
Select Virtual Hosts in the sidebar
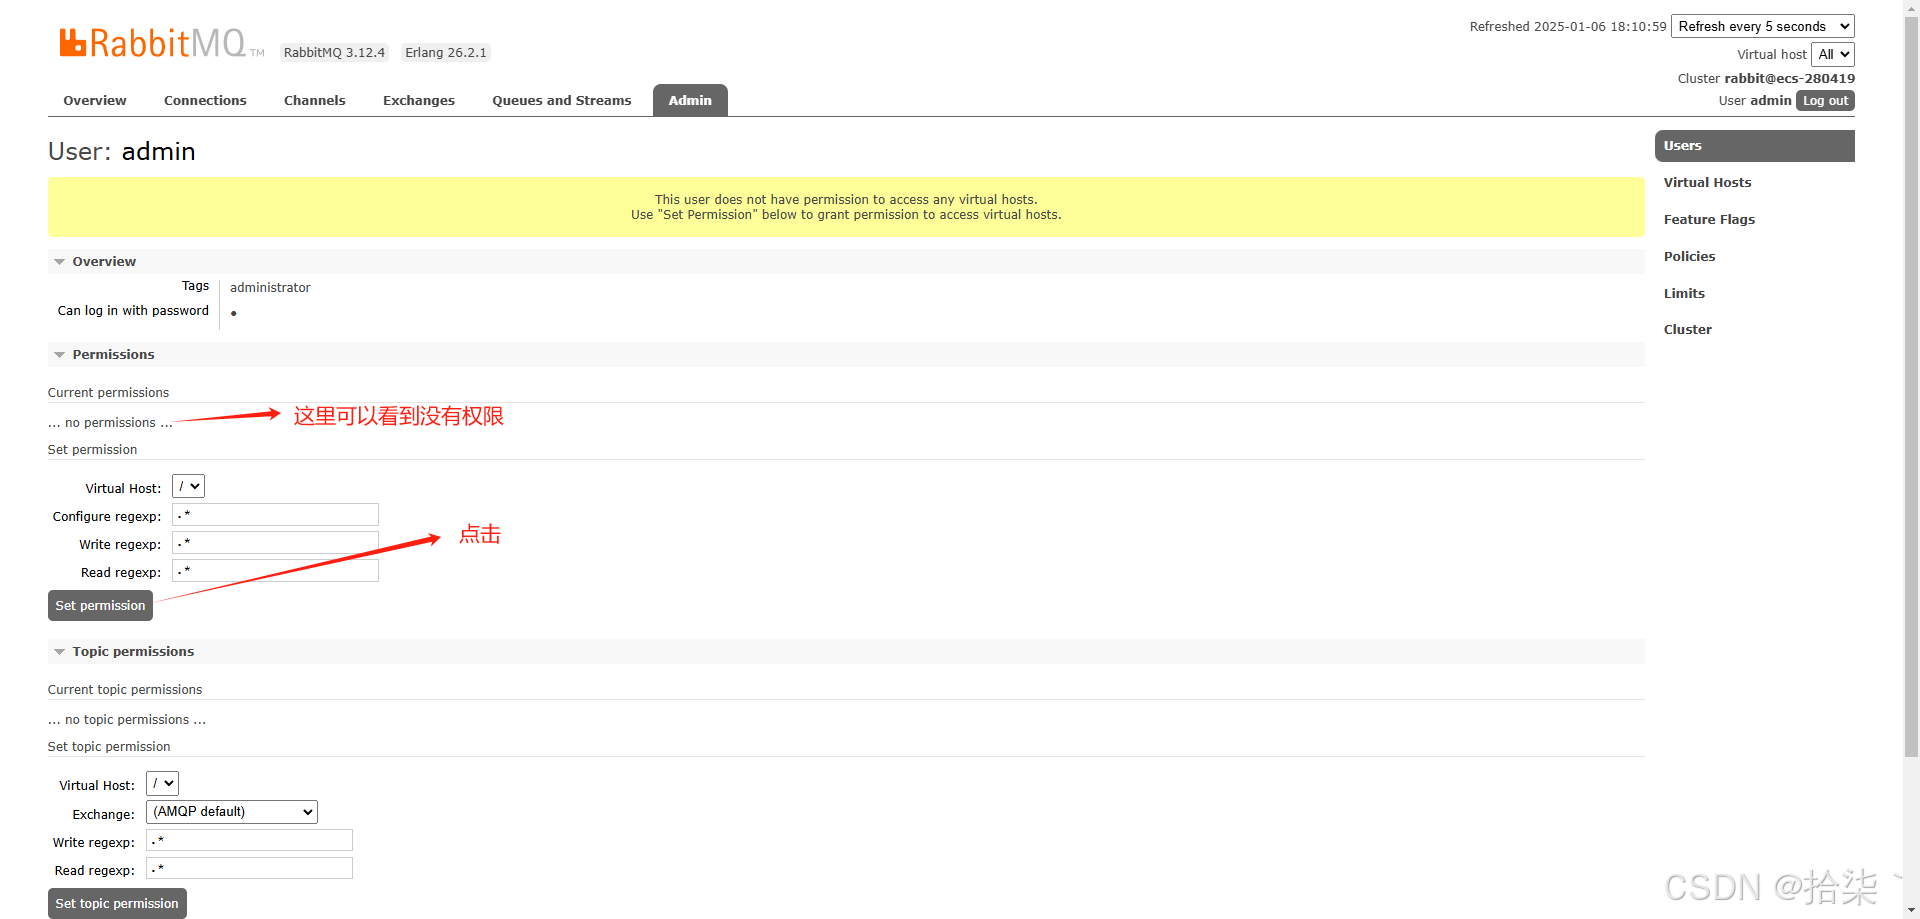[1707, 182]
